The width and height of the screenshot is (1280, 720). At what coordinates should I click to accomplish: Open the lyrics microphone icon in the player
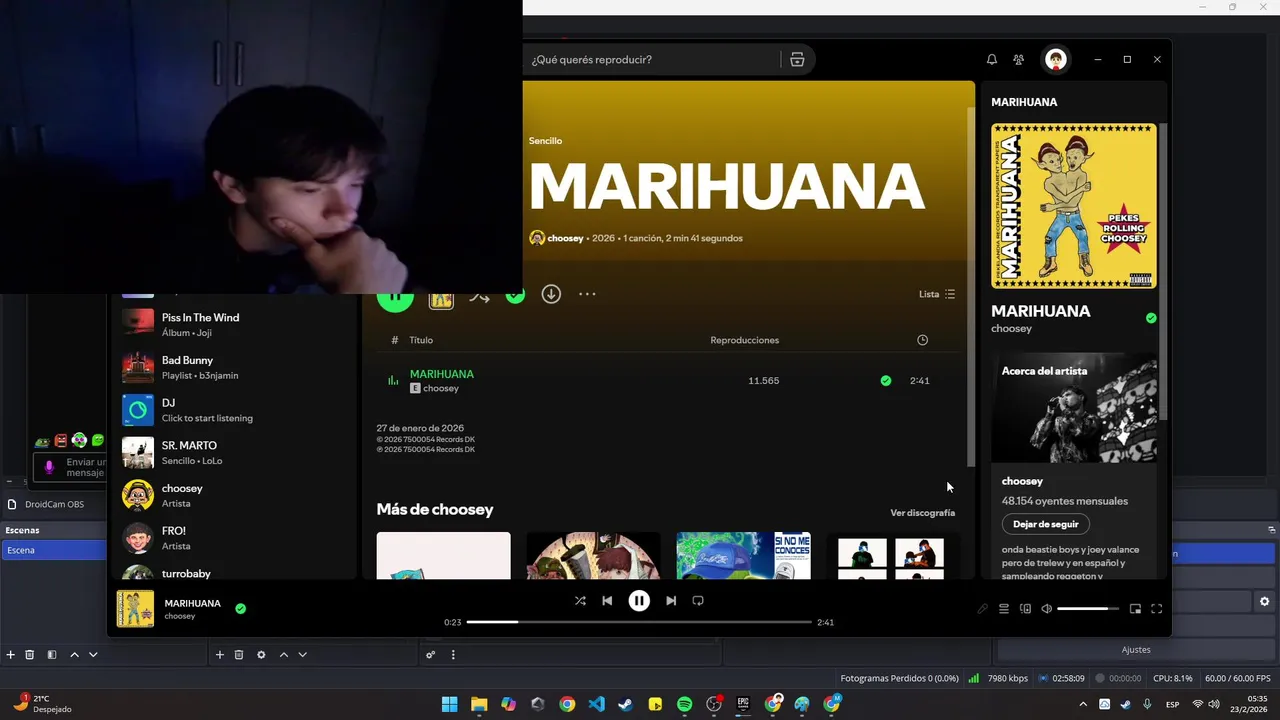982,609
